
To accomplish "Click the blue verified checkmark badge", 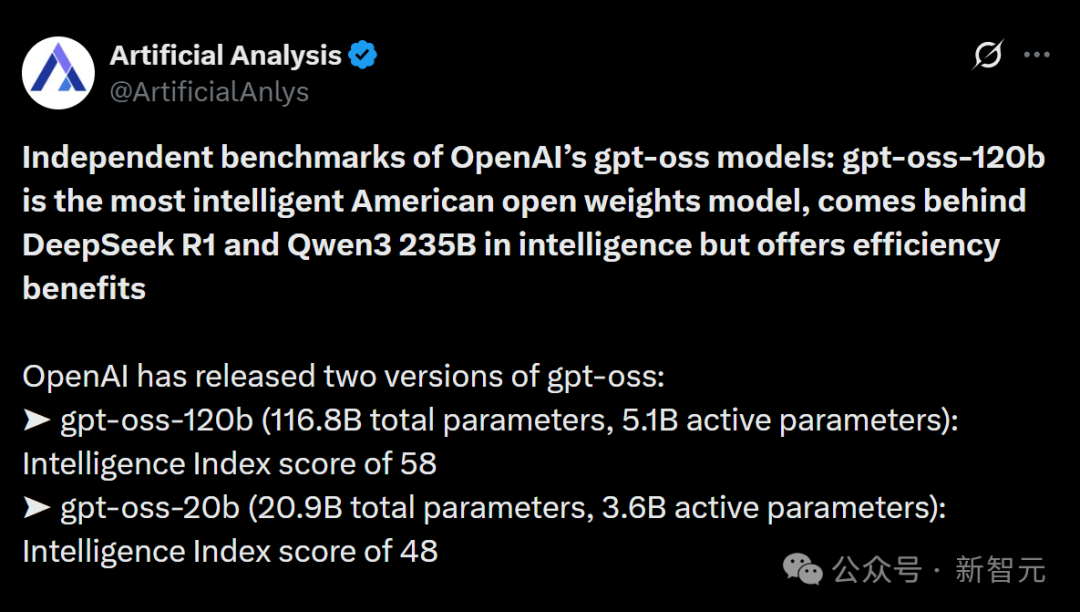I will pos(362,55).
